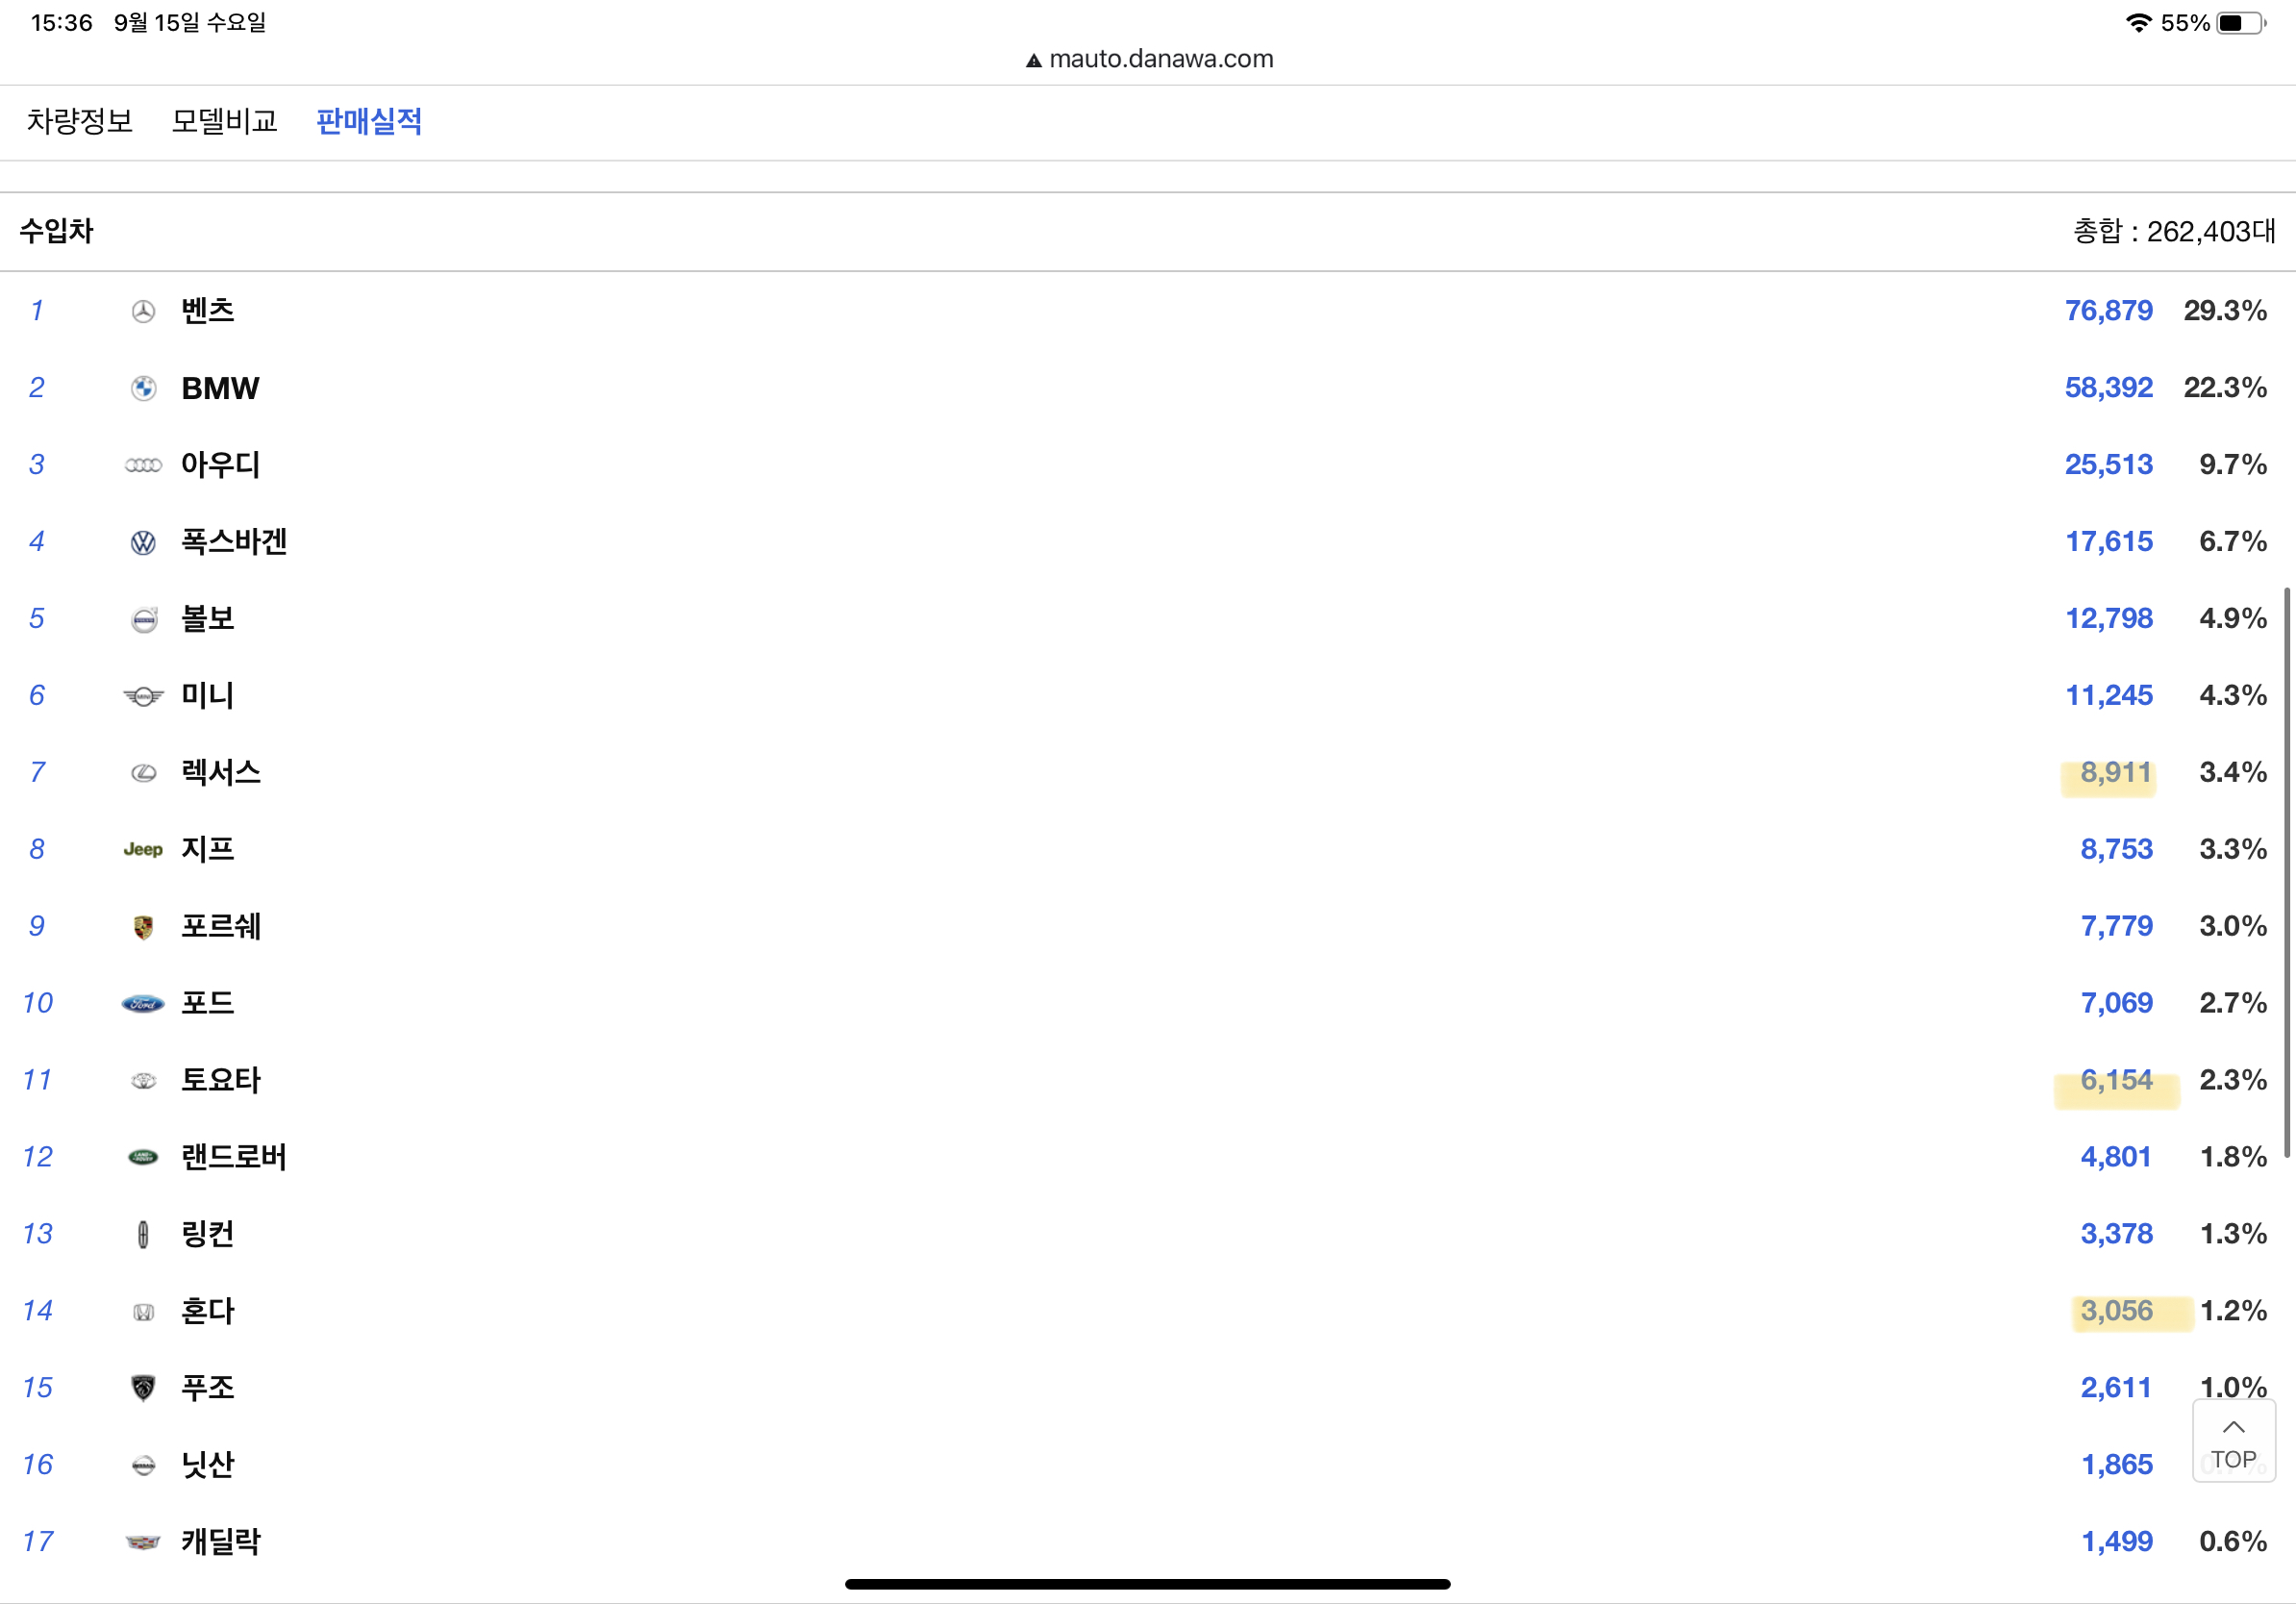Click highlighted sales figure 8,911

click(2116, 773)
